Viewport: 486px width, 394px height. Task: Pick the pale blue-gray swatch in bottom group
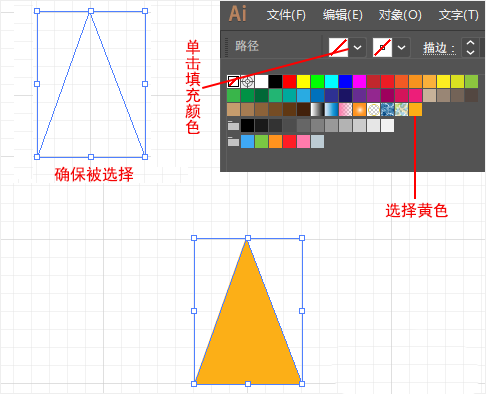[317, 142]
